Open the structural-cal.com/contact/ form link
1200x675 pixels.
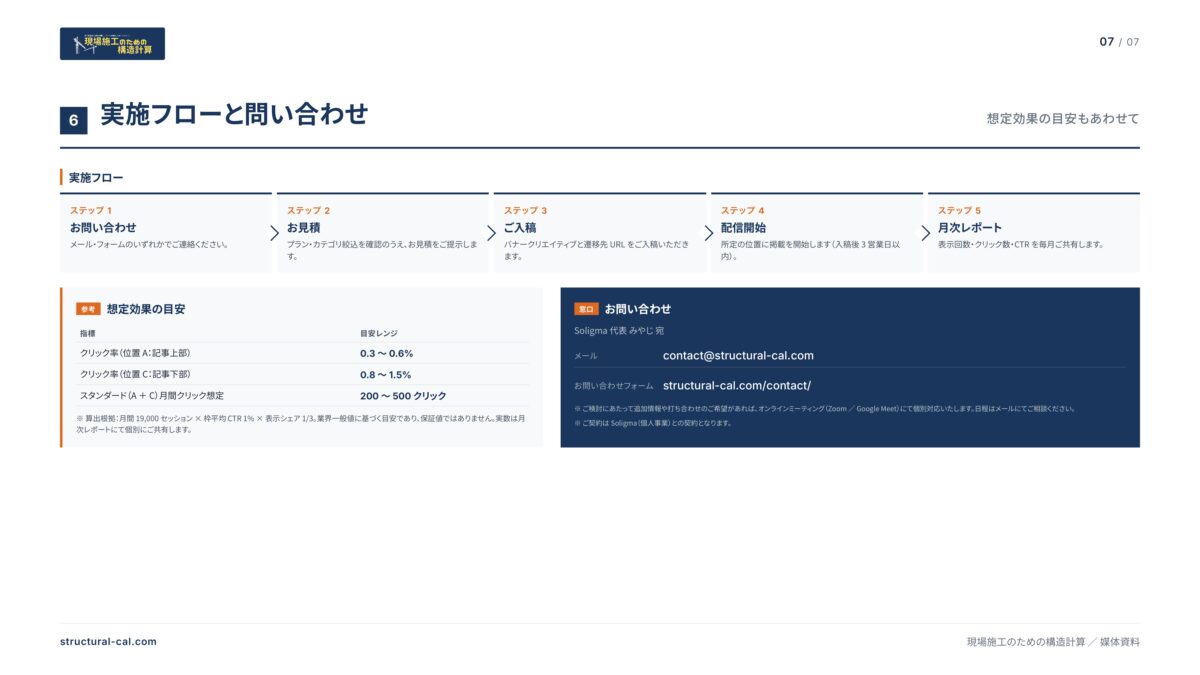pyautogui.click(x=737, y=385)
